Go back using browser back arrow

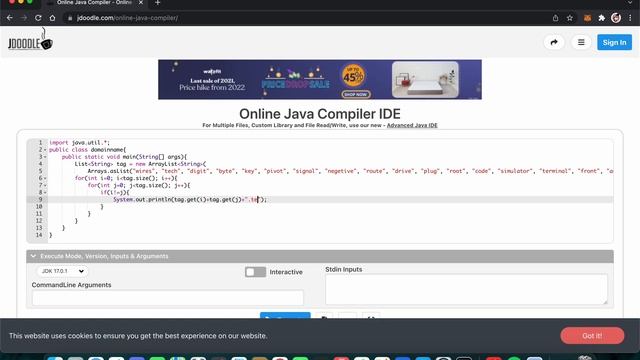coord(9,18)
